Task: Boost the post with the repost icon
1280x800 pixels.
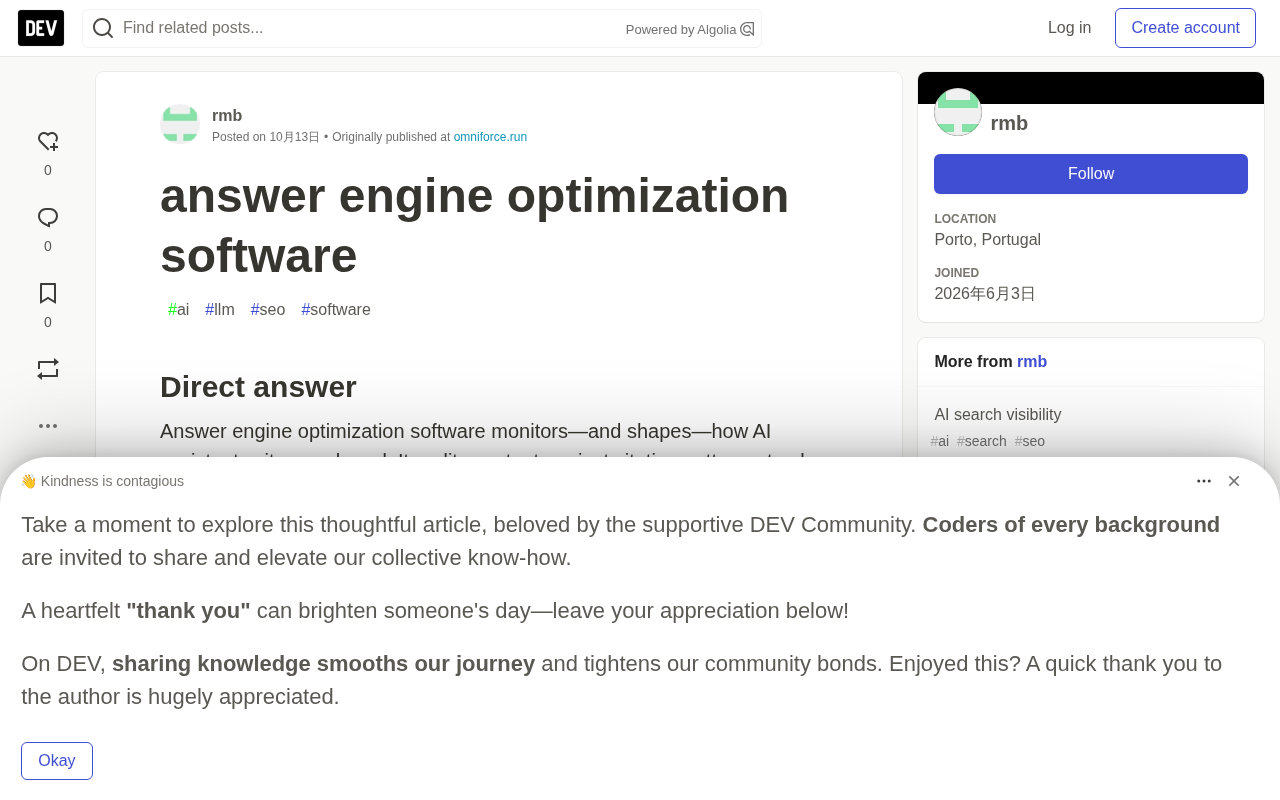Action: (x=48, y=369)
